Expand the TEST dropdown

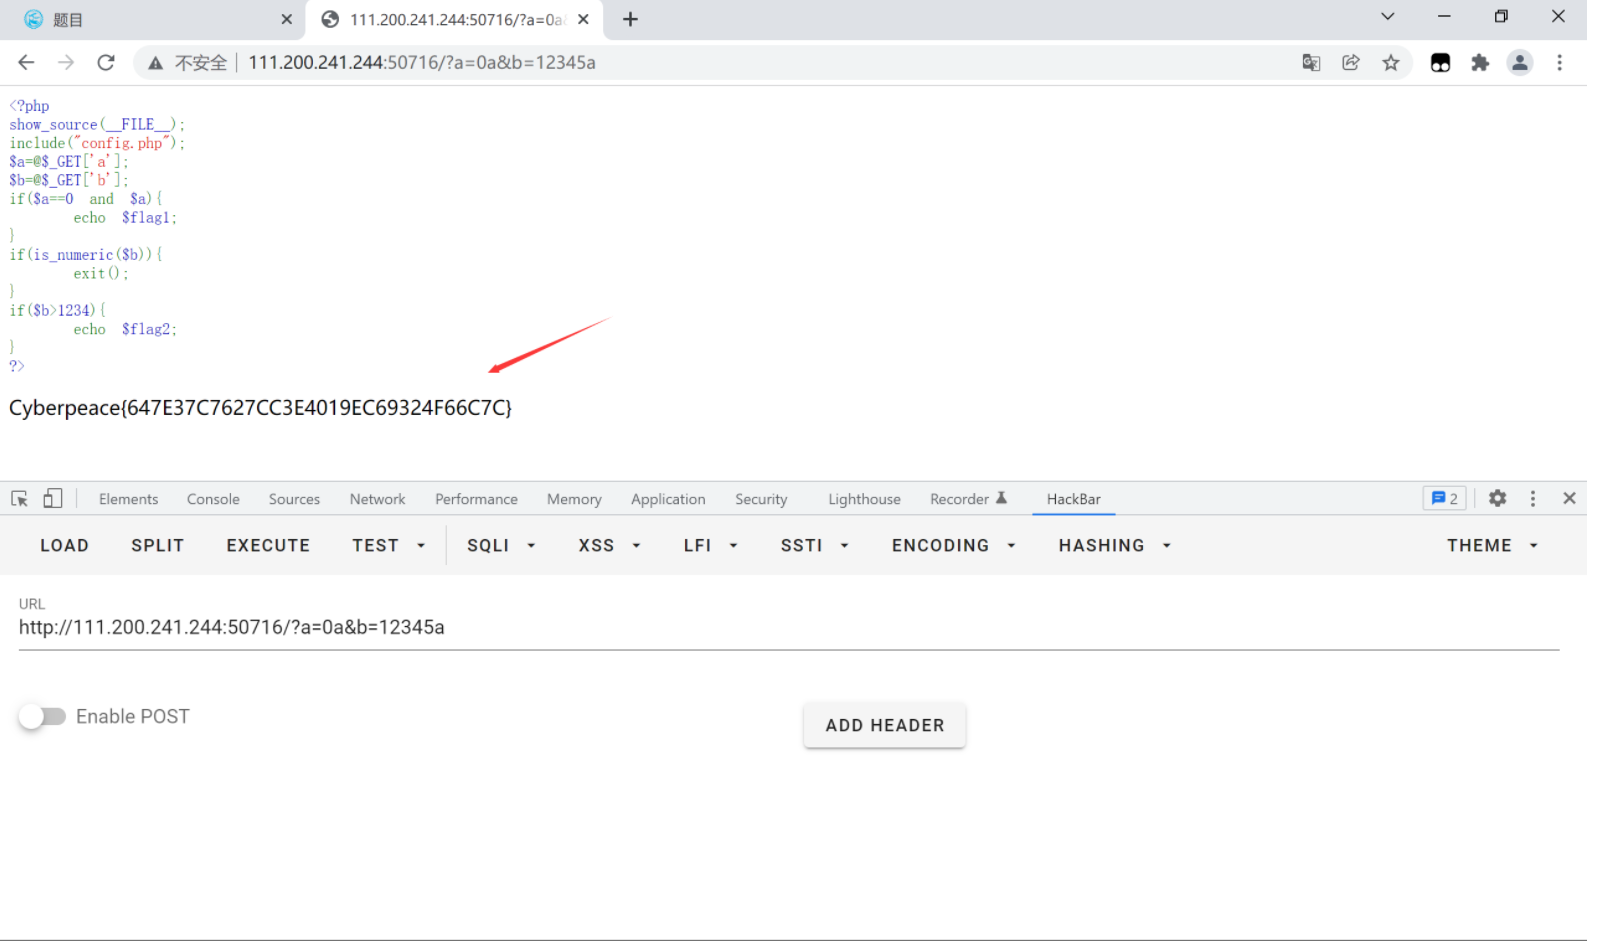[388, 545]
